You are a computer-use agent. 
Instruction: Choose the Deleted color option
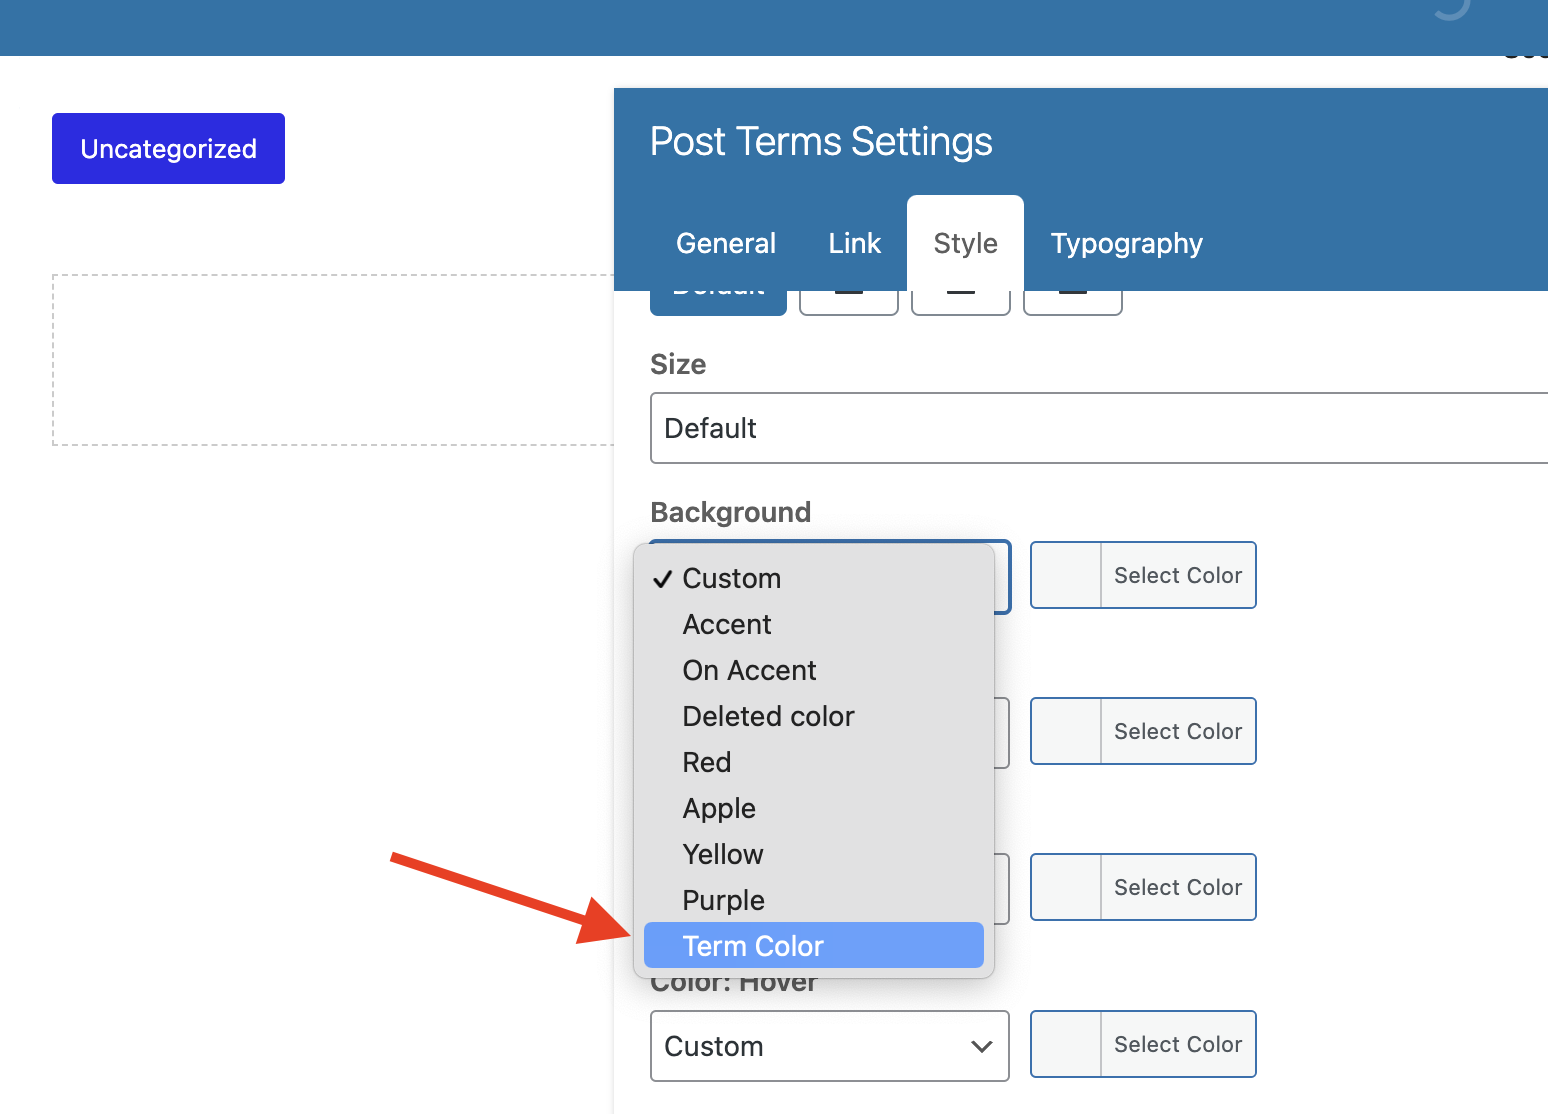pos(768,716)
